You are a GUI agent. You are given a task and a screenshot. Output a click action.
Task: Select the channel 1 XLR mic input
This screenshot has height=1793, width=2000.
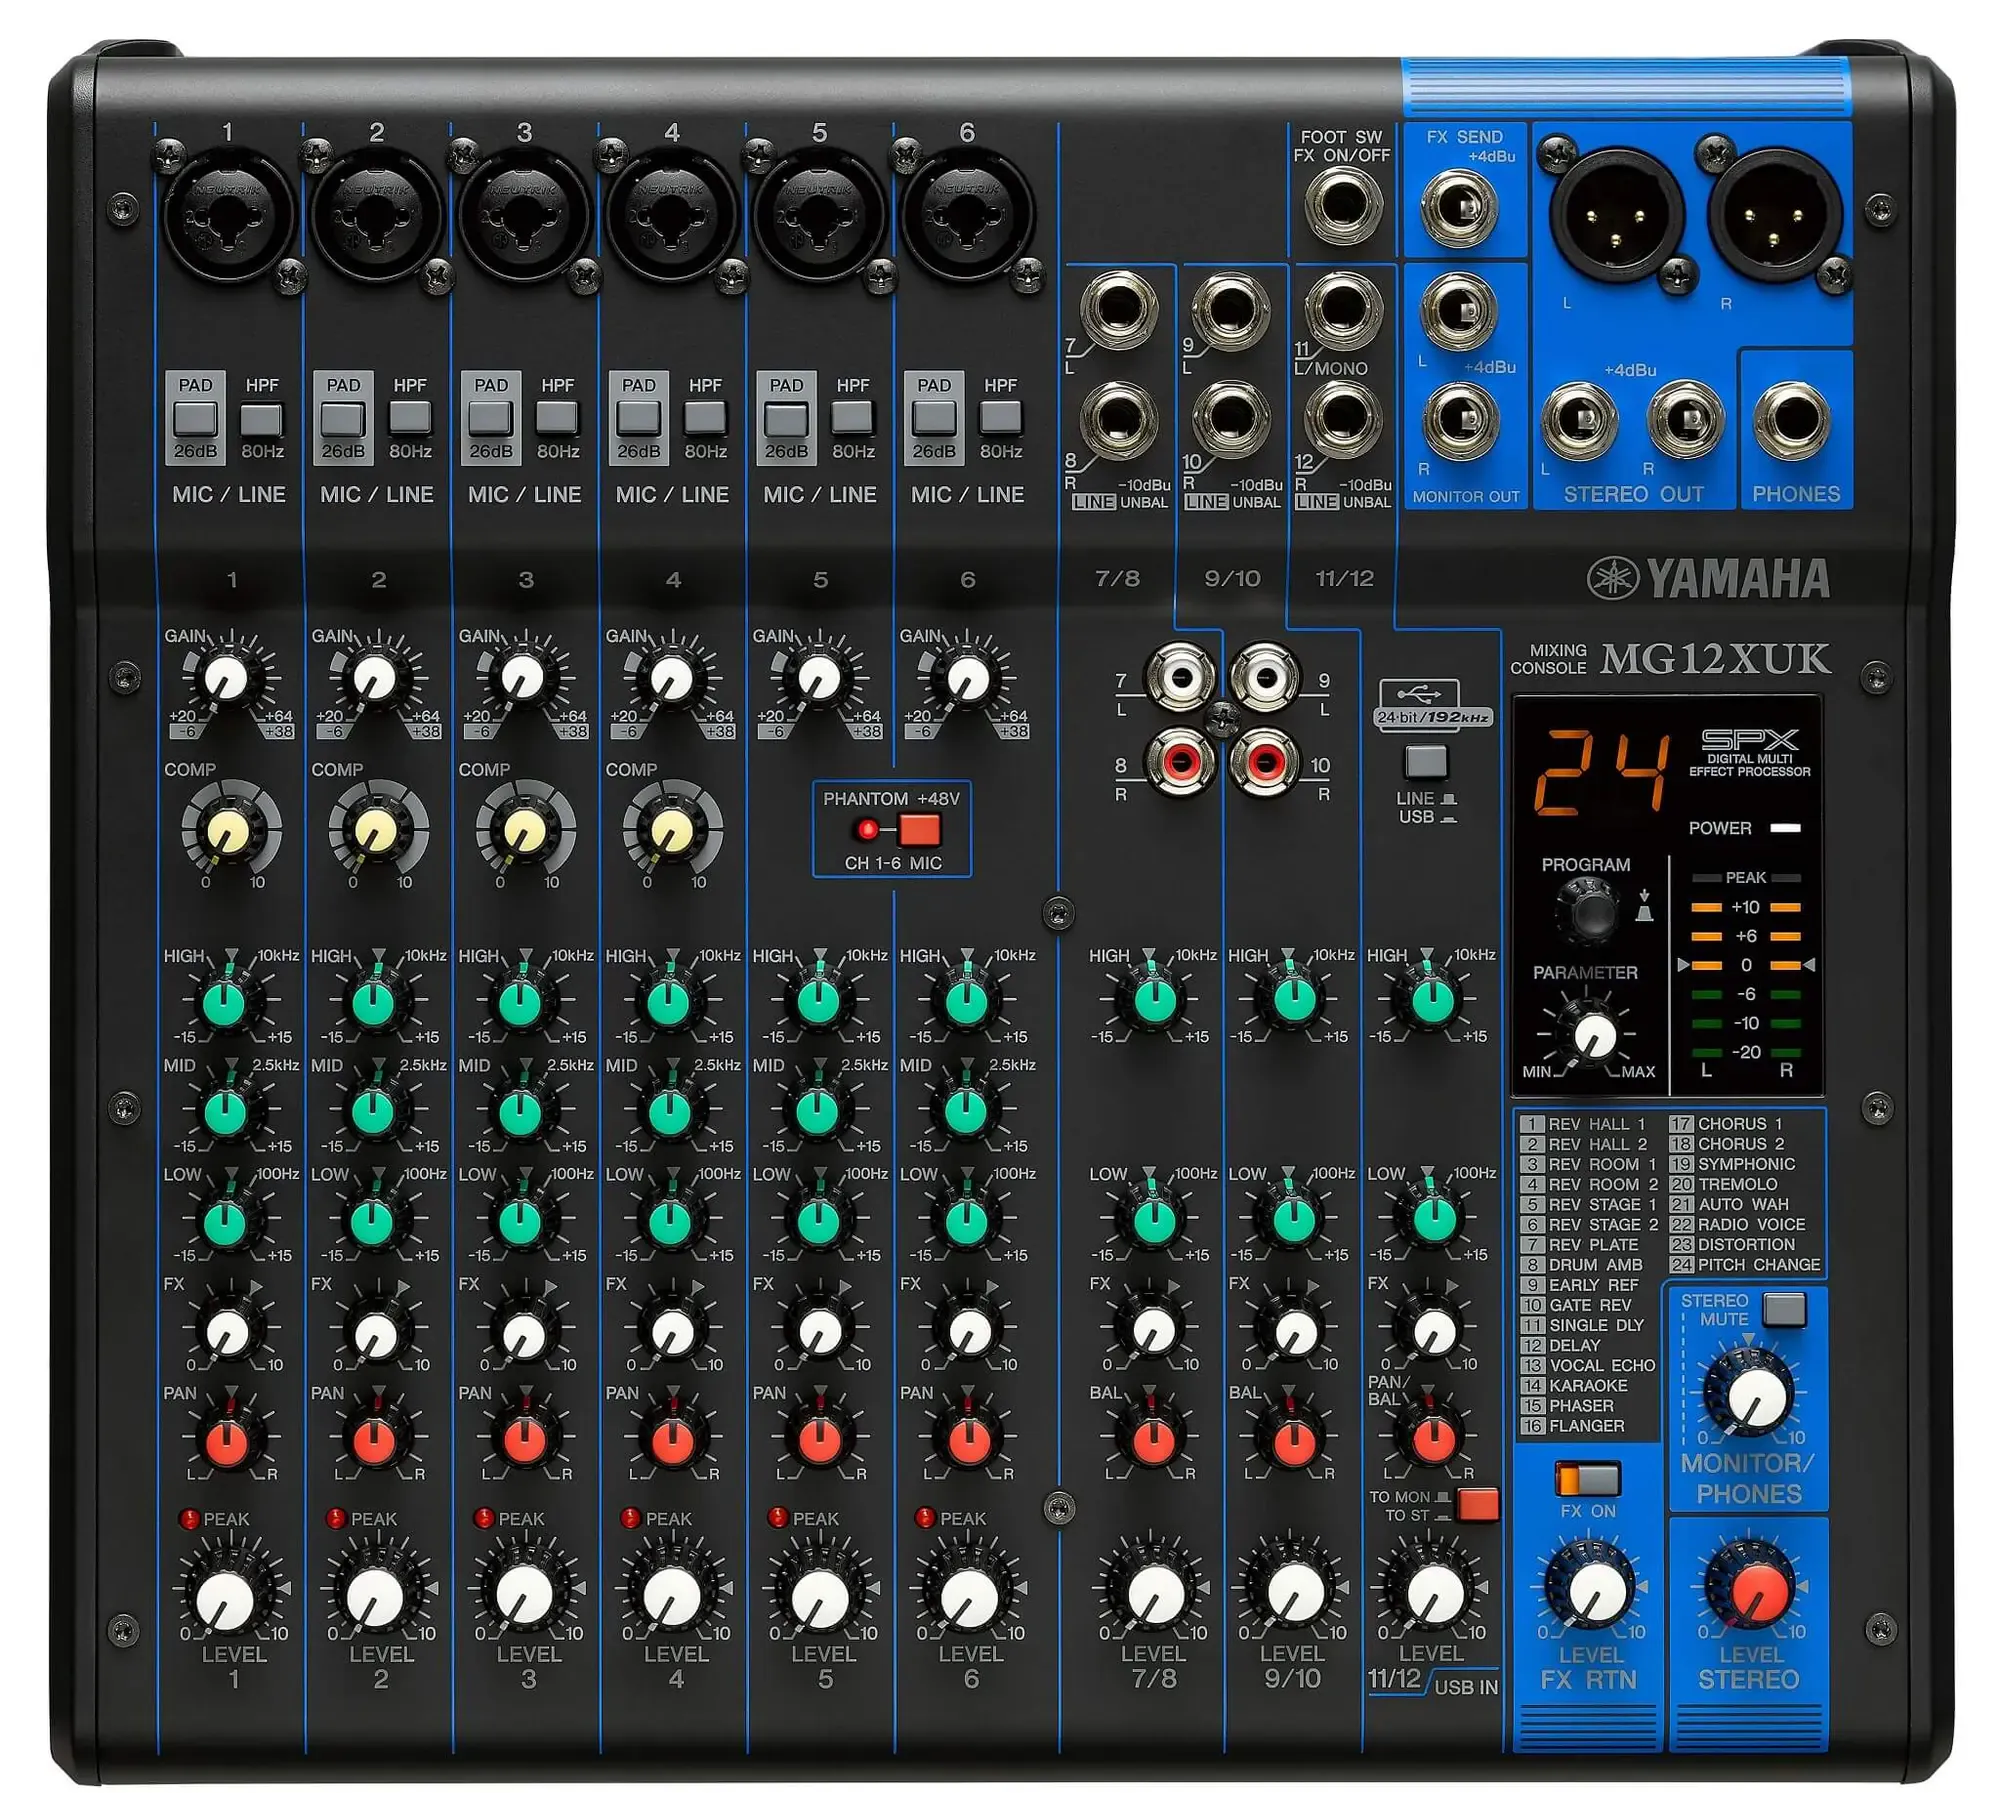pos(228,218)
